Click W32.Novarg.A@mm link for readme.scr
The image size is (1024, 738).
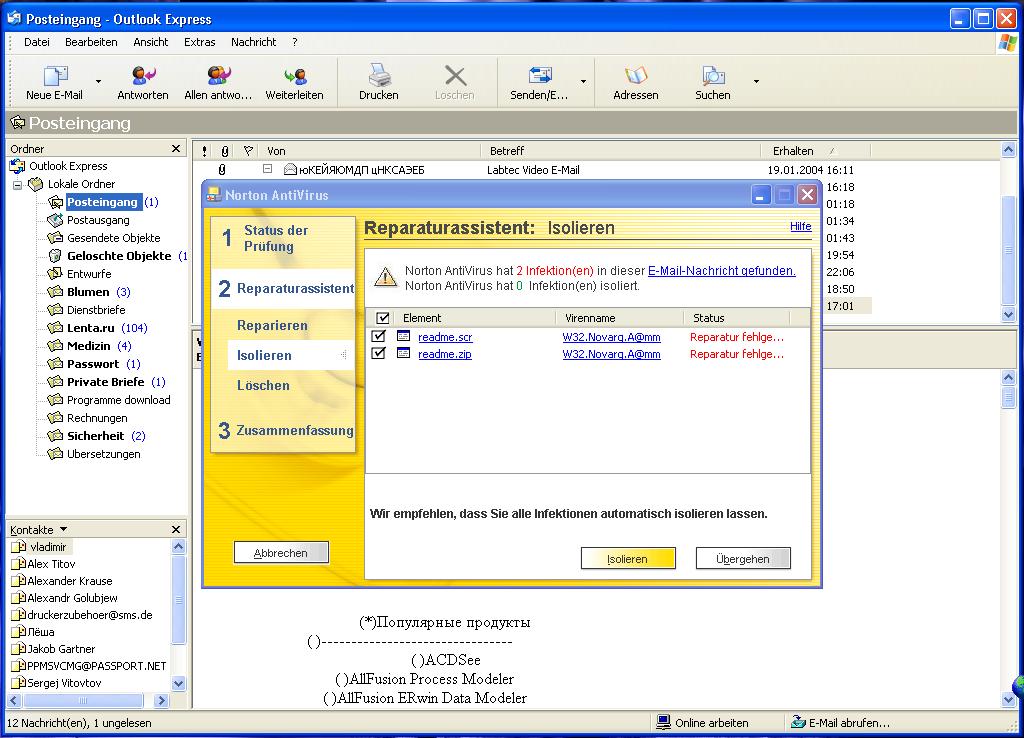coord(611,337)
